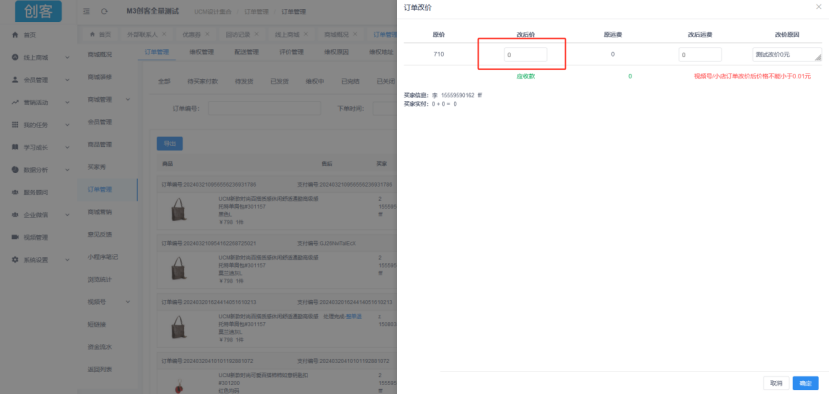Open 商城营销 in secondary menu
Screen dimensions: 829x394
click(99, 212)
